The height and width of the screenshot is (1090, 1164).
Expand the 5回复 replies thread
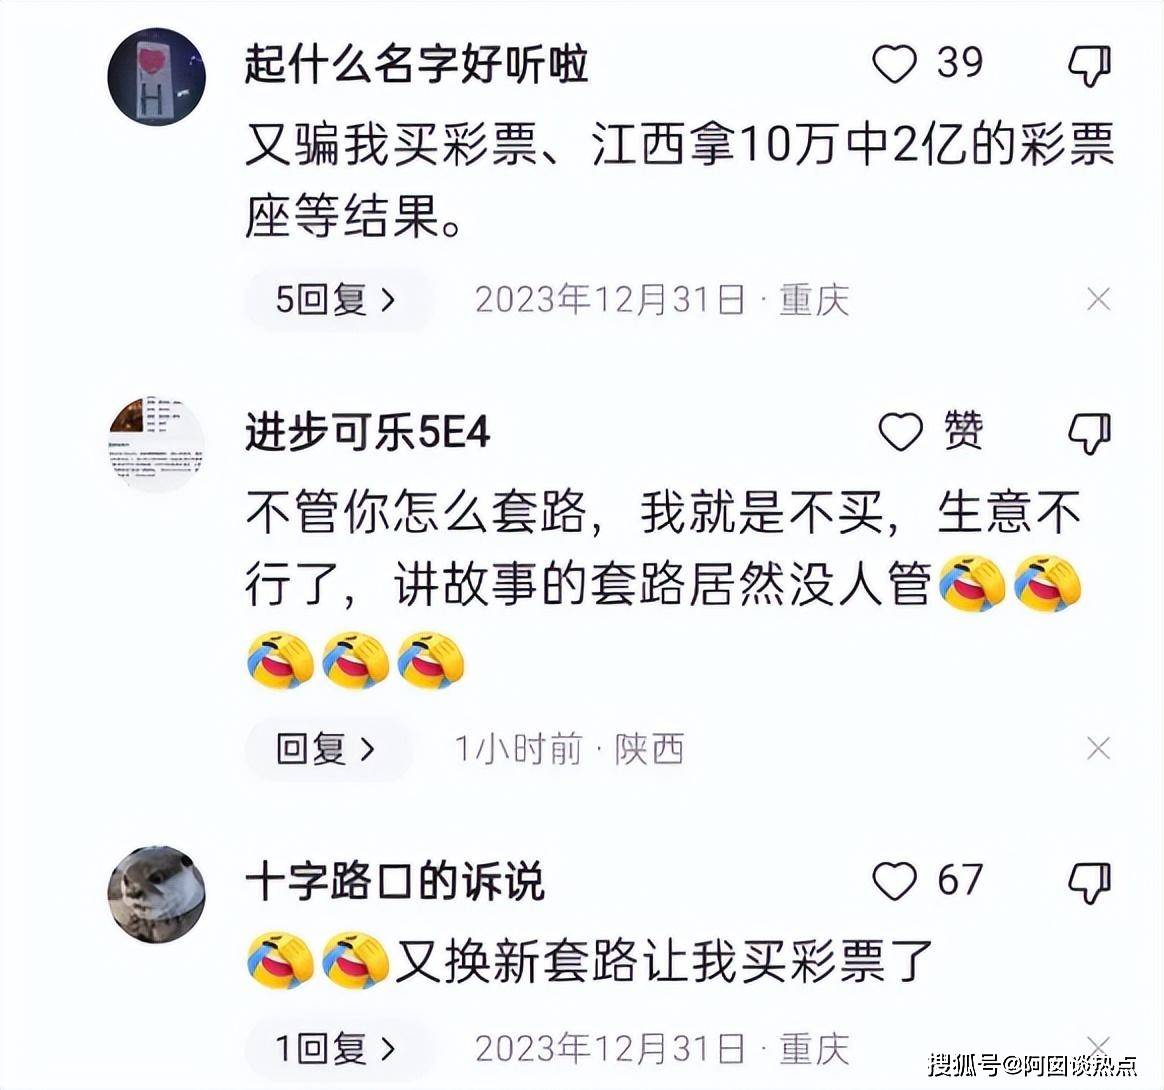[x=339, y=300]
